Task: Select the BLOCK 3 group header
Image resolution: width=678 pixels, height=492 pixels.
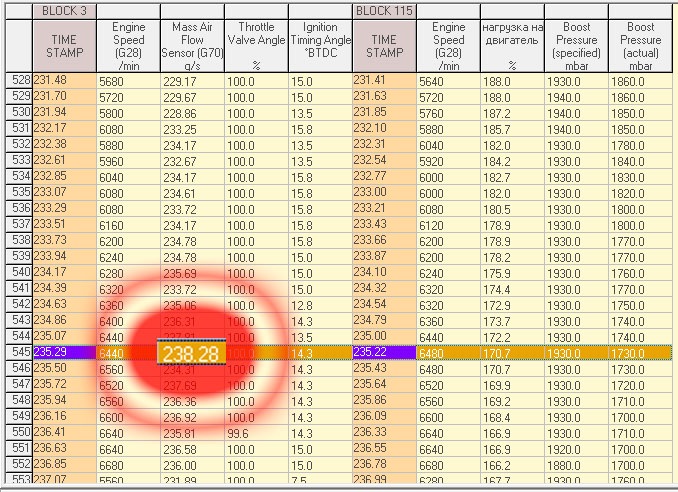Action: (x=64, y=11)
